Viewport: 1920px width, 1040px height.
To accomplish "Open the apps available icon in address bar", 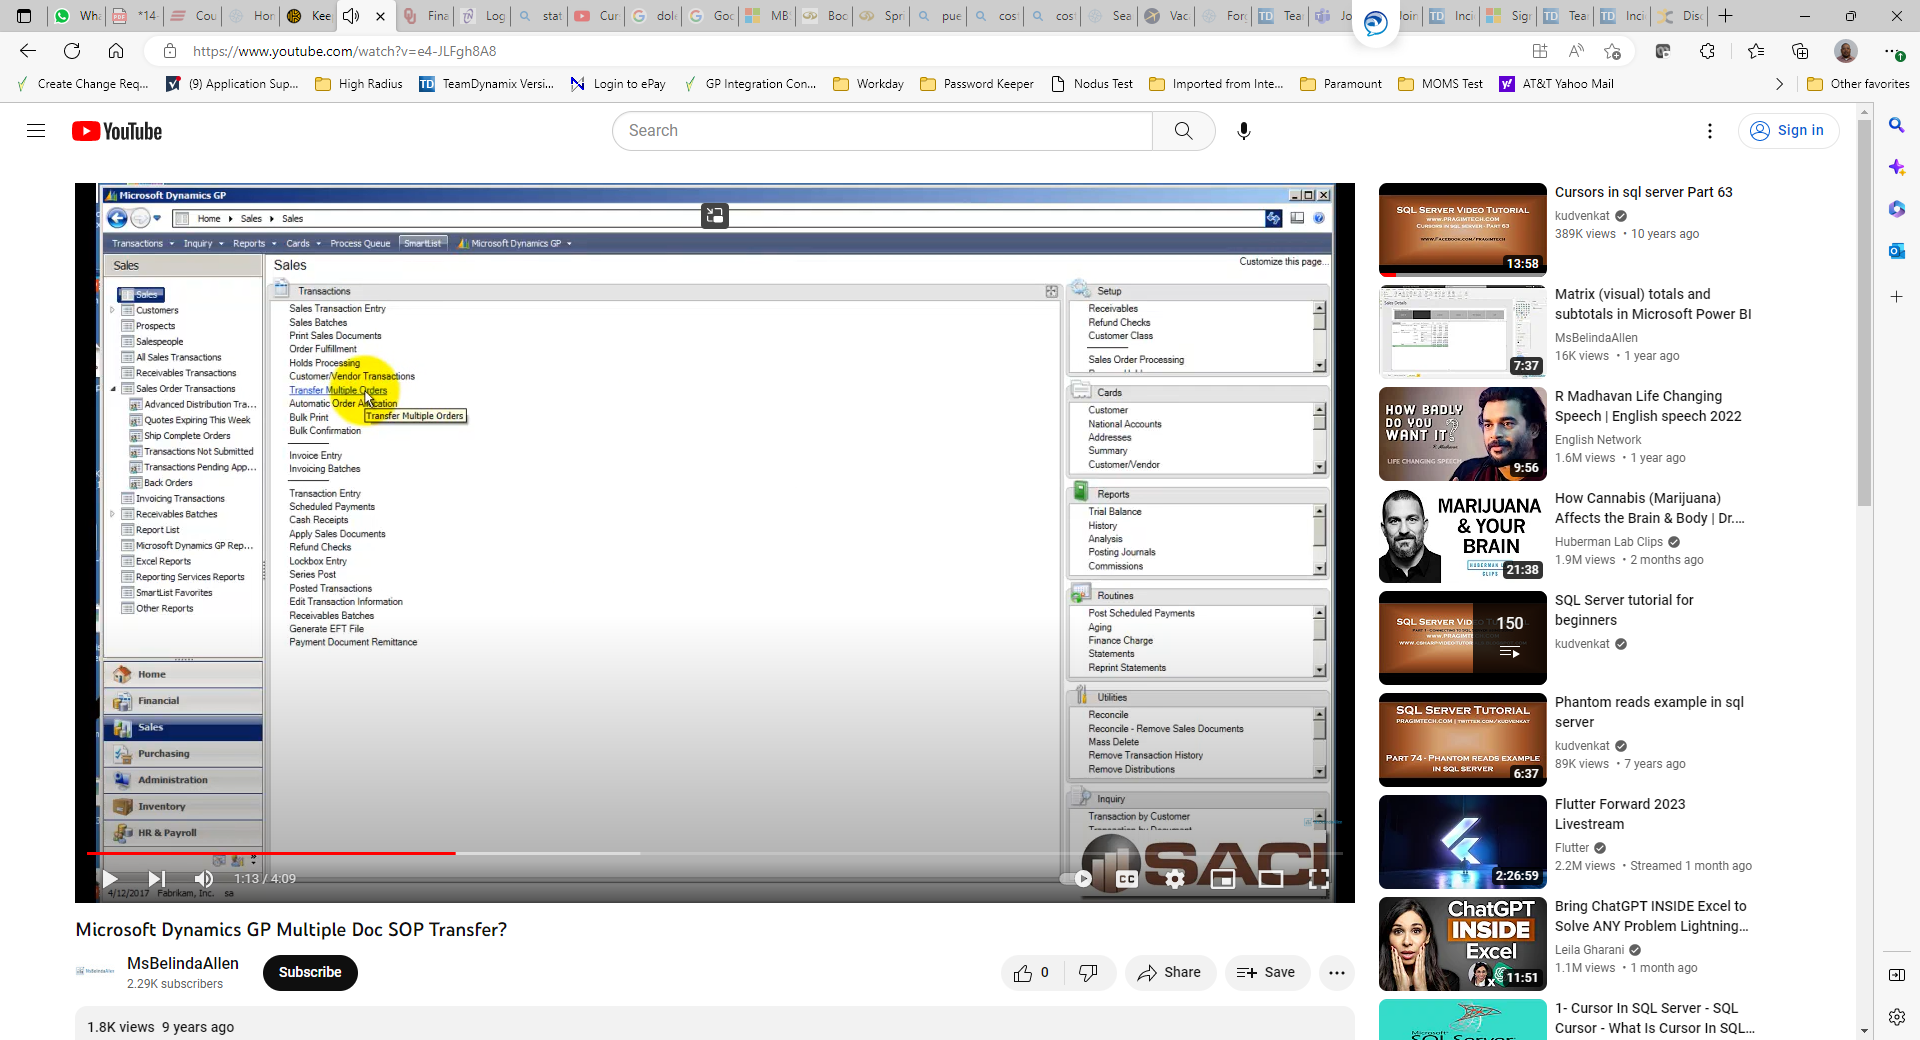I will [1540, 51].
